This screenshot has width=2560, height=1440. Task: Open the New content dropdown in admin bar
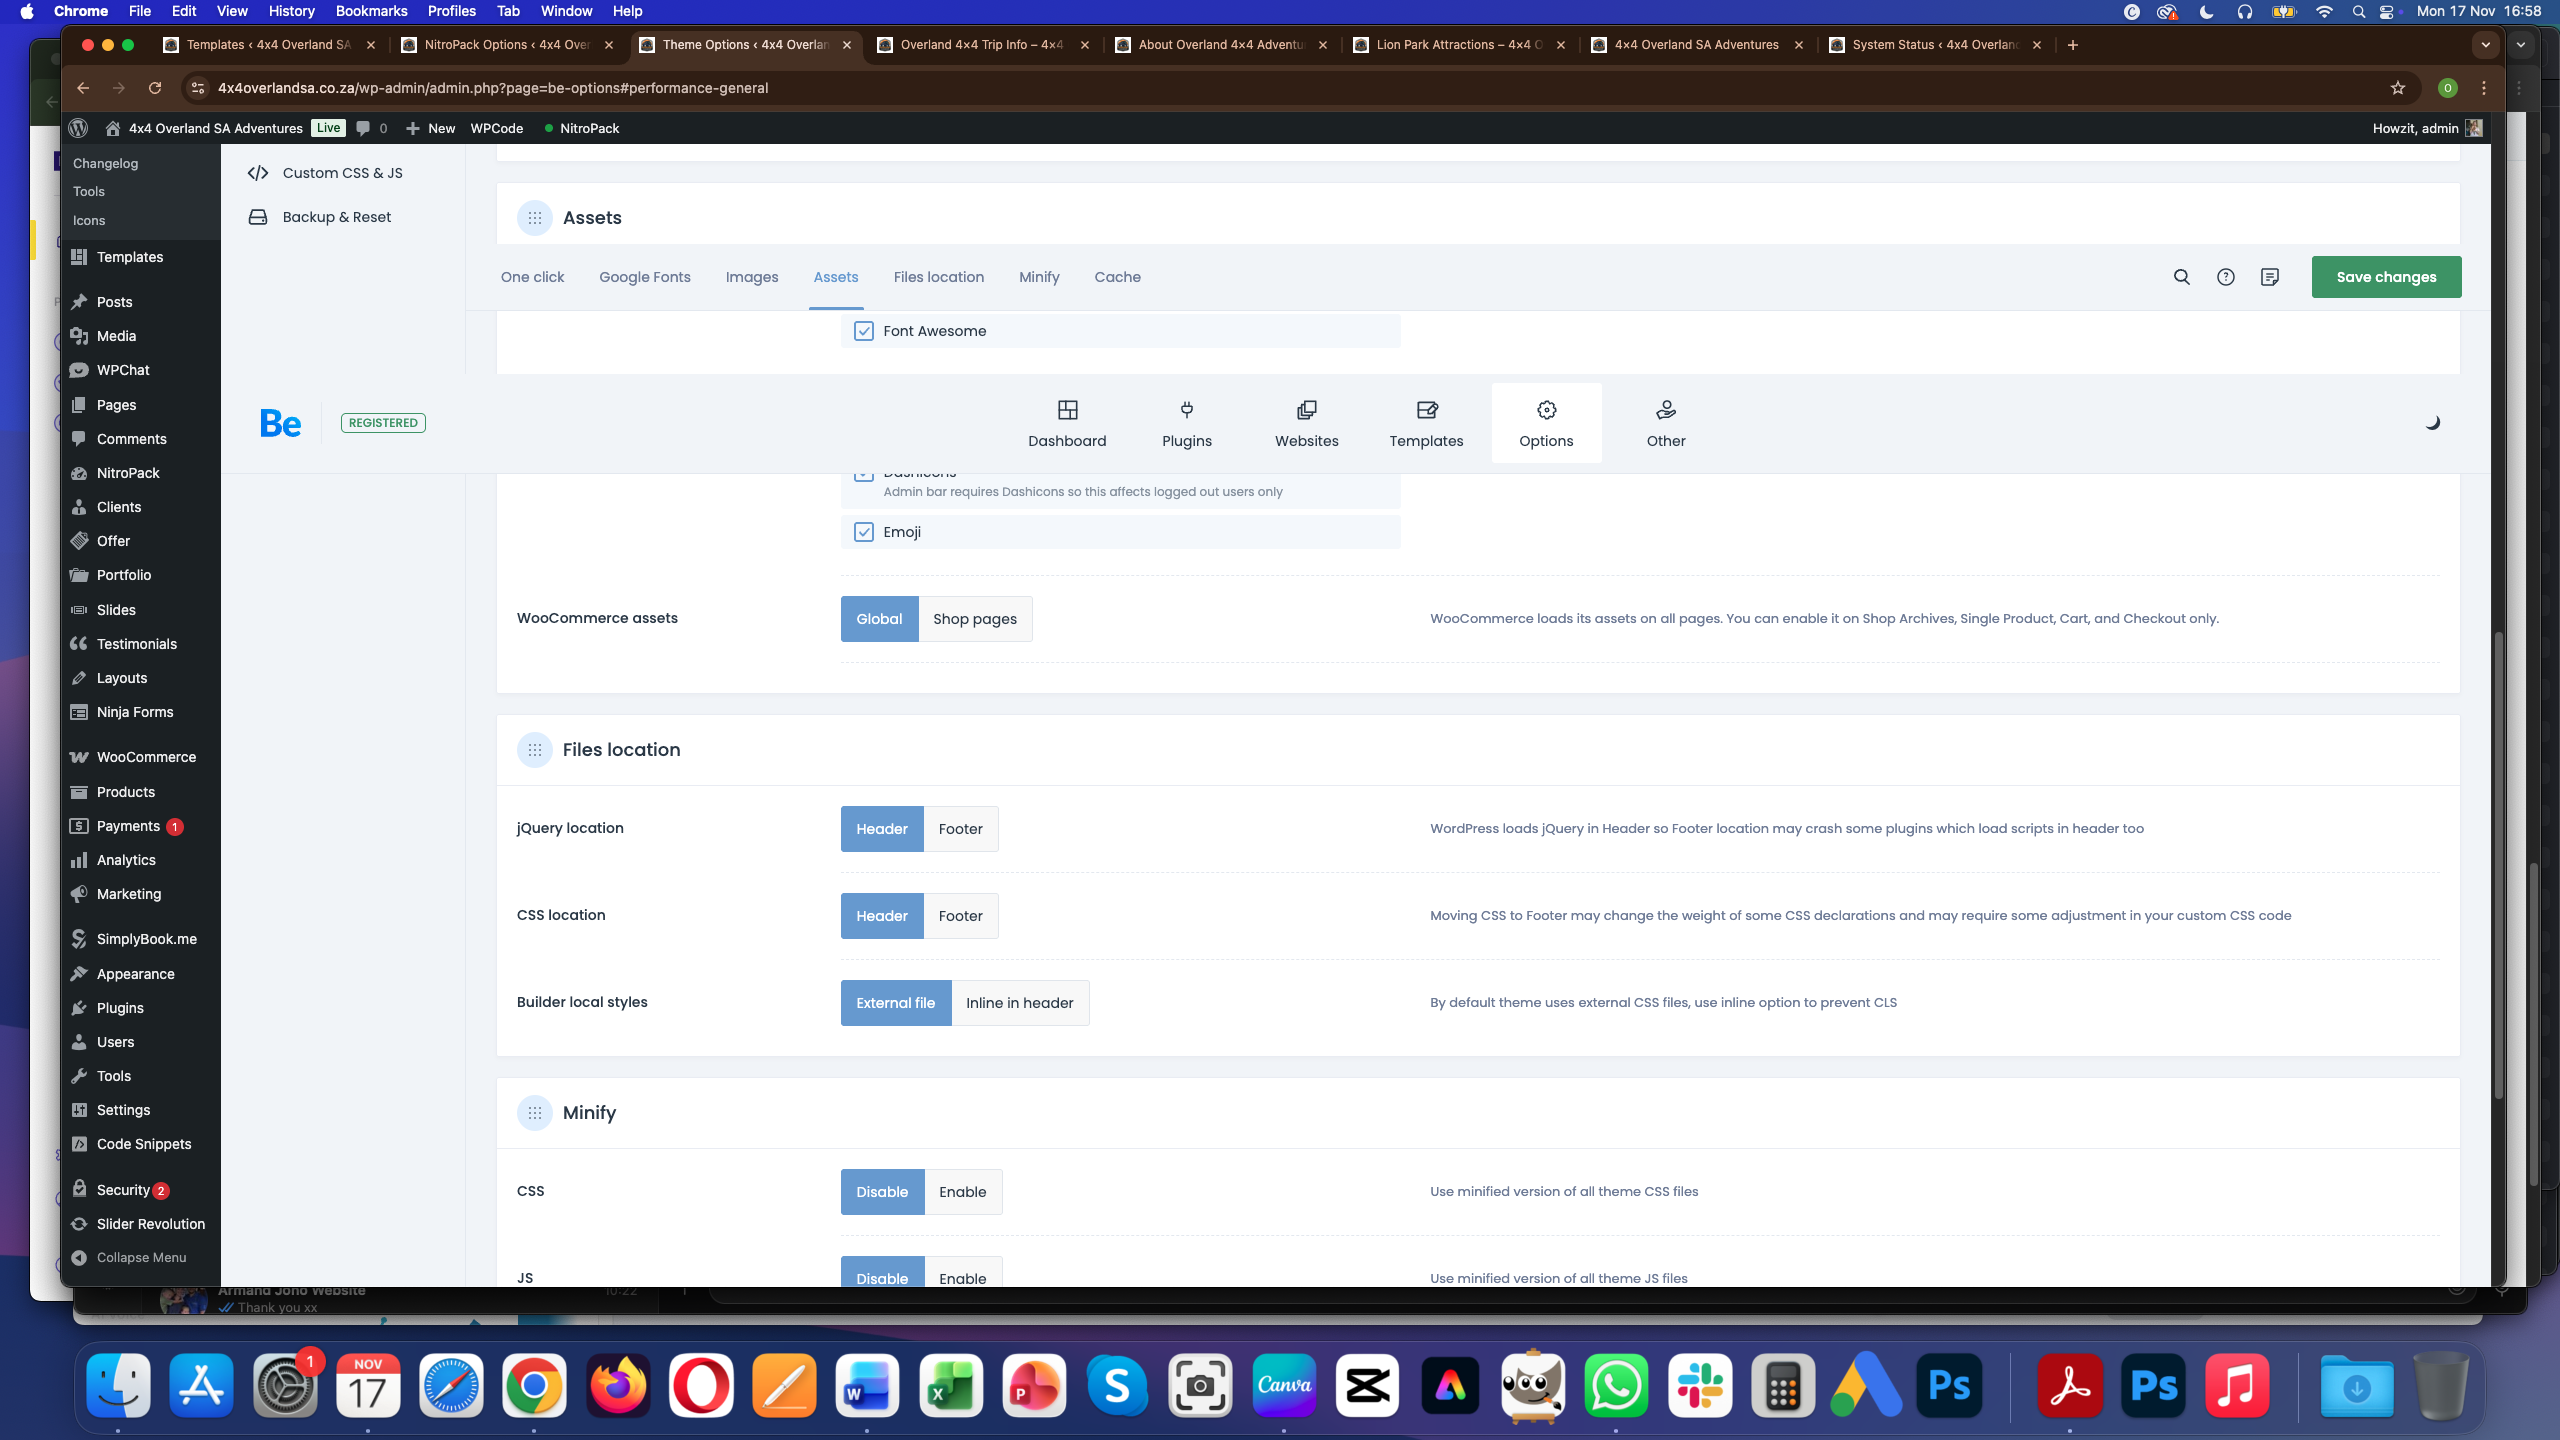tap(430, 128)
